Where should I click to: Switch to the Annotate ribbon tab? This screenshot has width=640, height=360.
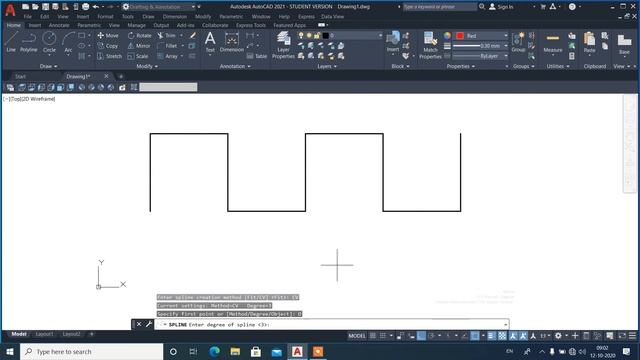tap(59, 25)
